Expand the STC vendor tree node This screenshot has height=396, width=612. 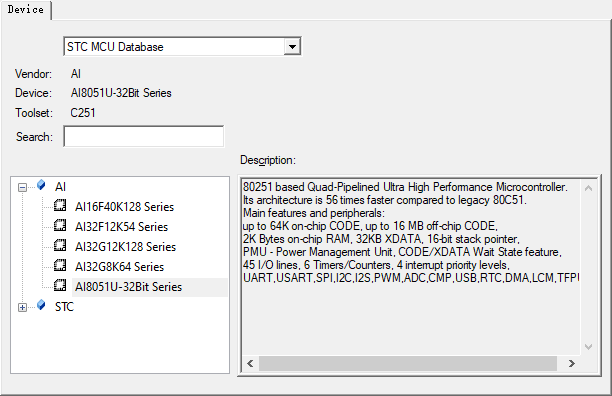22,308
